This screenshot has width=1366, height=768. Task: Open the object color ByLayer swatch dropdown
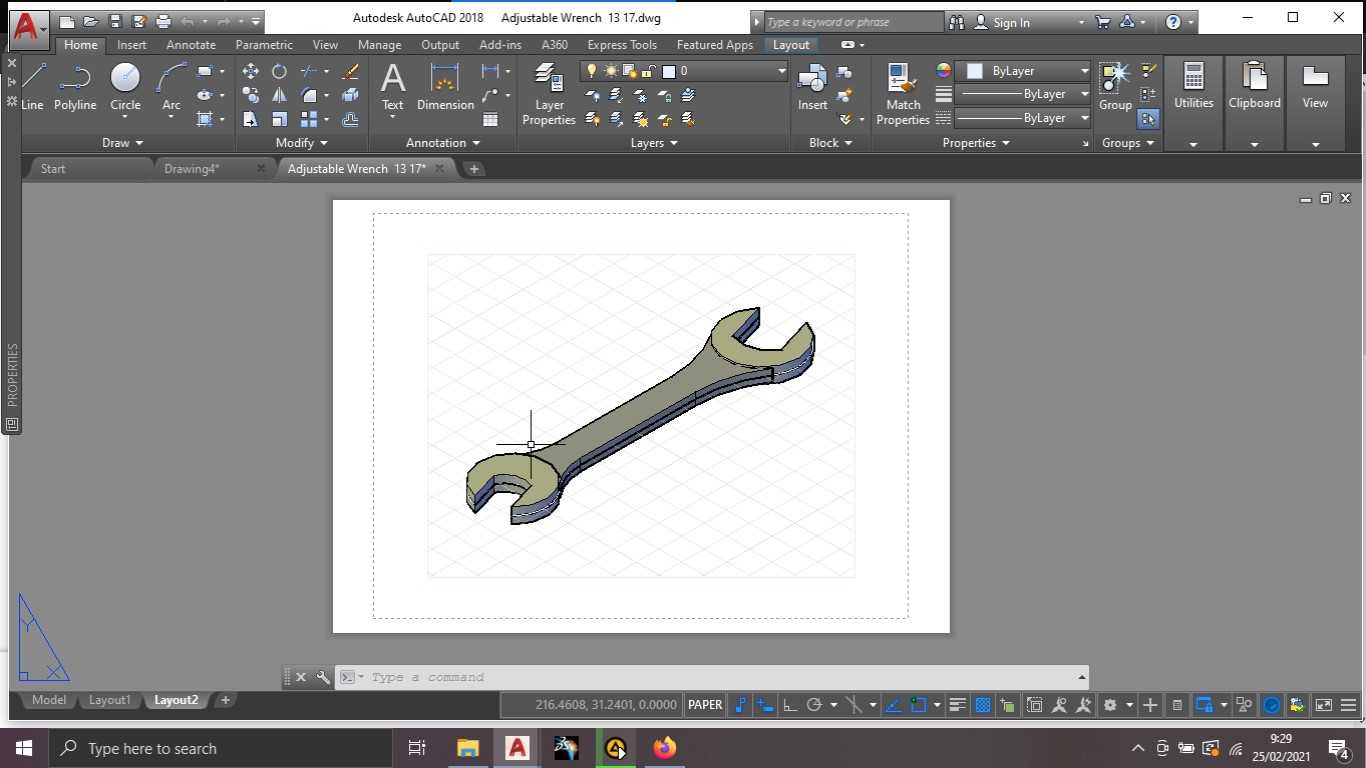[1022, 71]
